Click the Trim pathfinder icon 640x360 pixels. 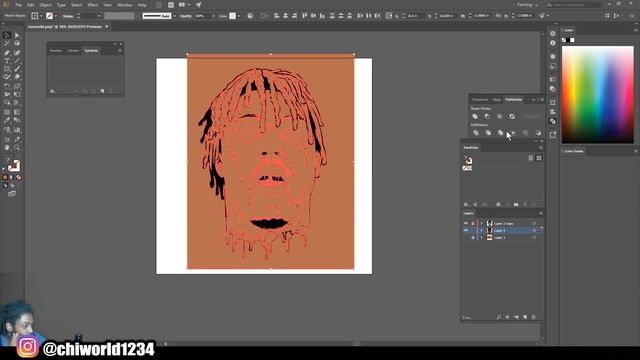point(488,133)
